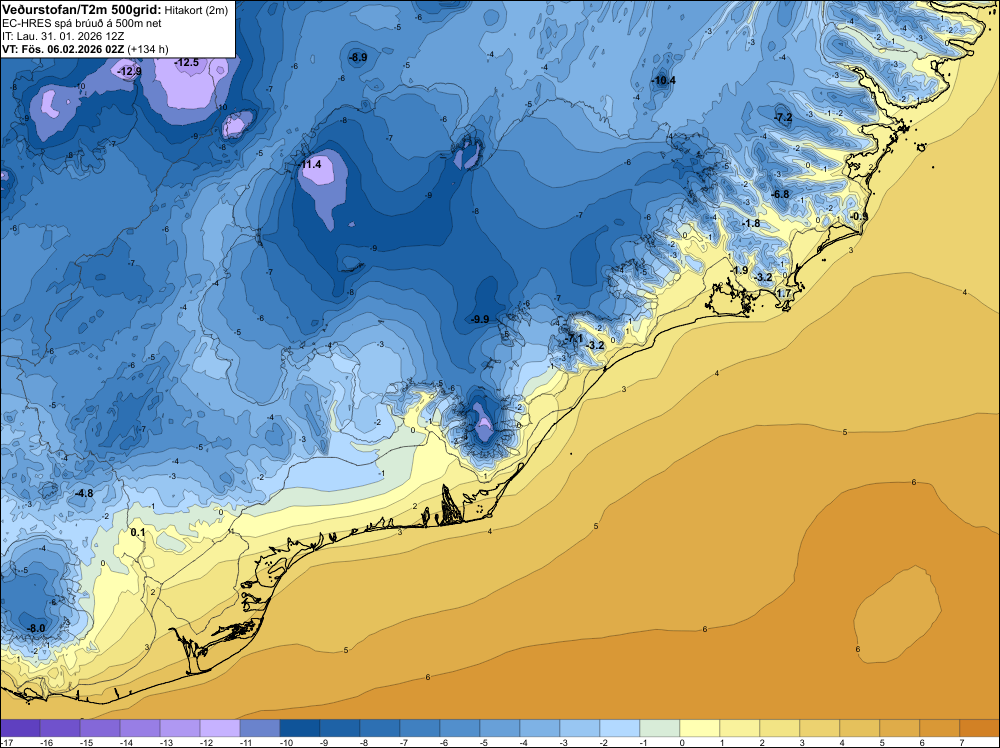
Task: Click the -11 legend color swatch
Action: (x=260, y=728)
